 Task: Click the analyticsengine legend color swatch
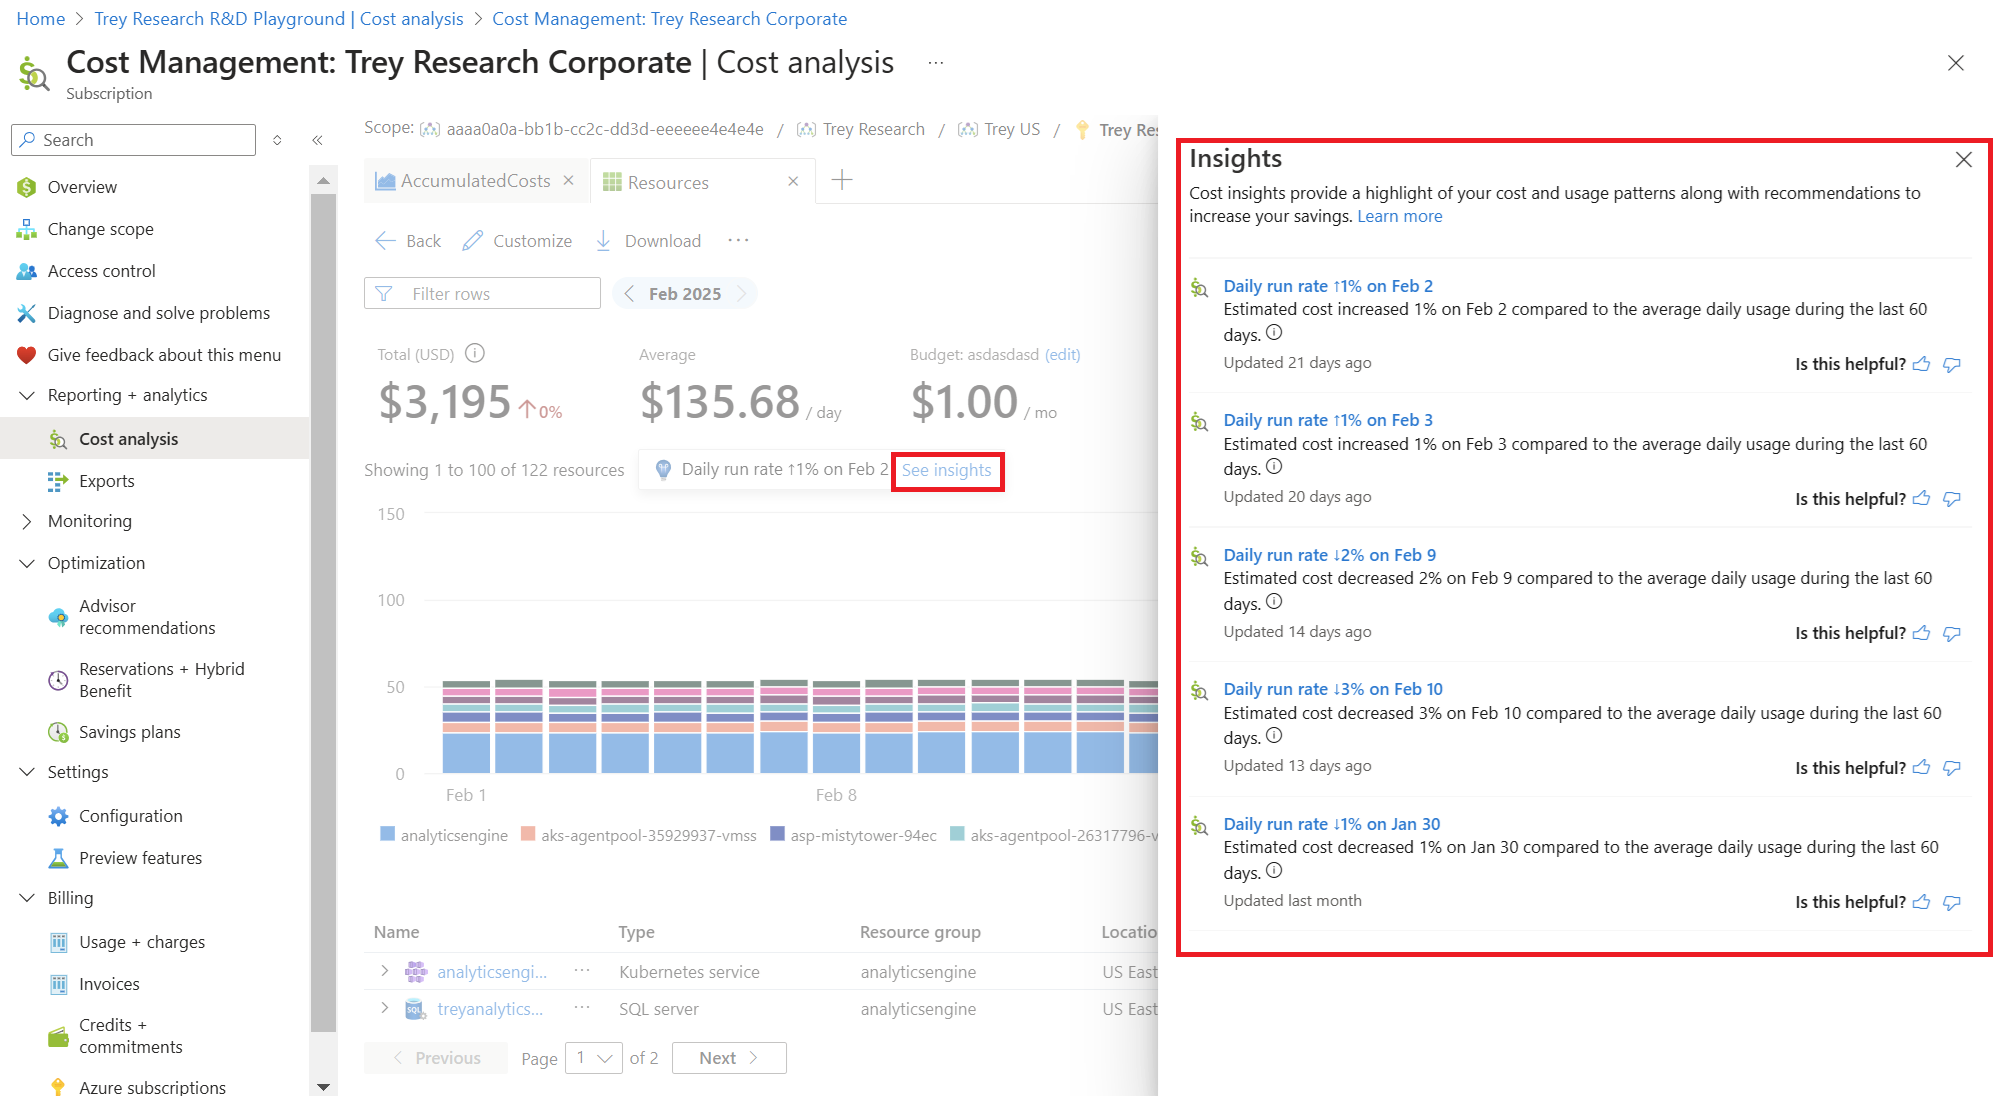pos(387,834)
